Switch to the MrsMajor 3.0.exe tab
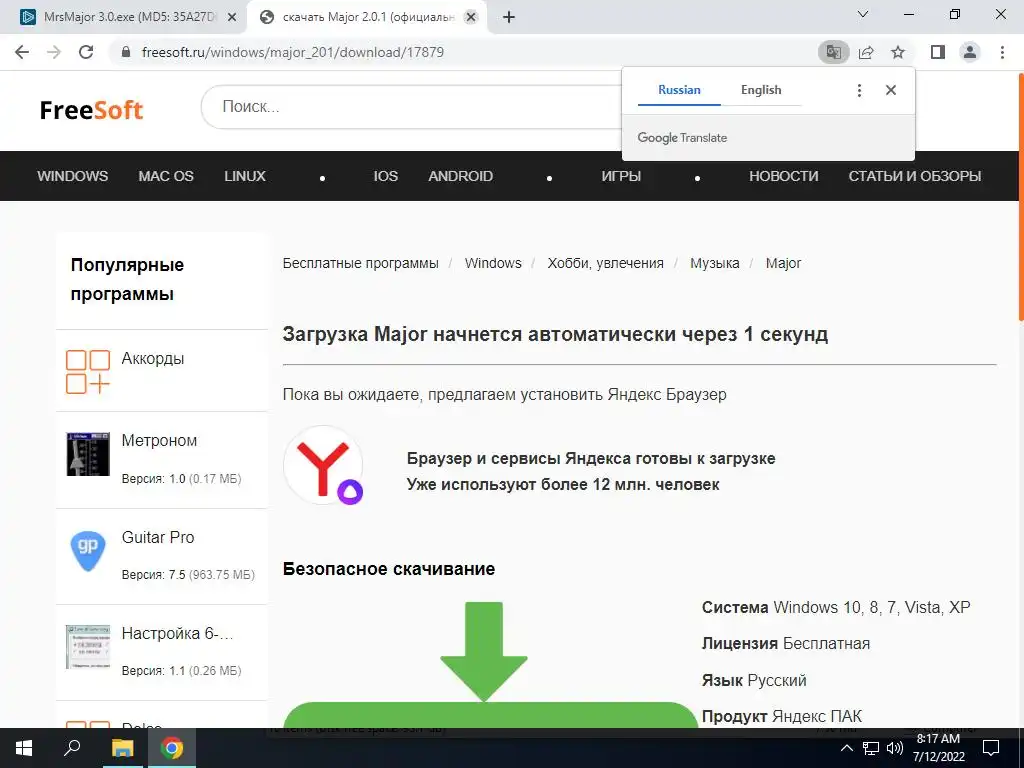The image size is (1024, 768). coord(129,17)
